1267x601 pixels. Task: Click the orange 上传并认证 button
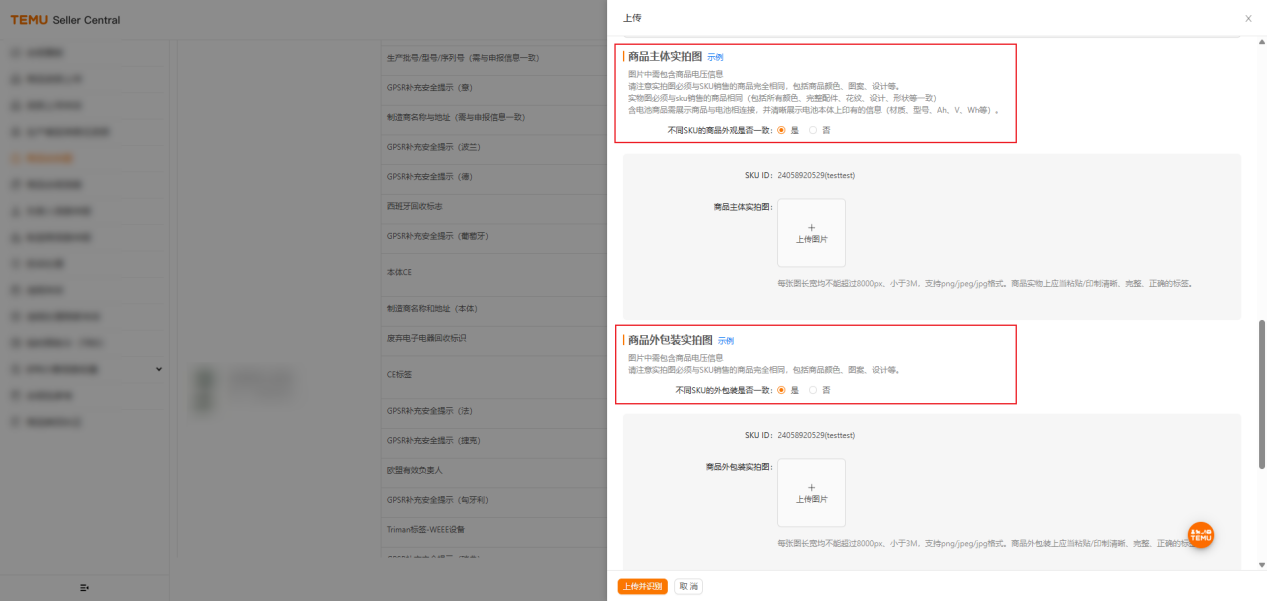click(x=641, y=587)
